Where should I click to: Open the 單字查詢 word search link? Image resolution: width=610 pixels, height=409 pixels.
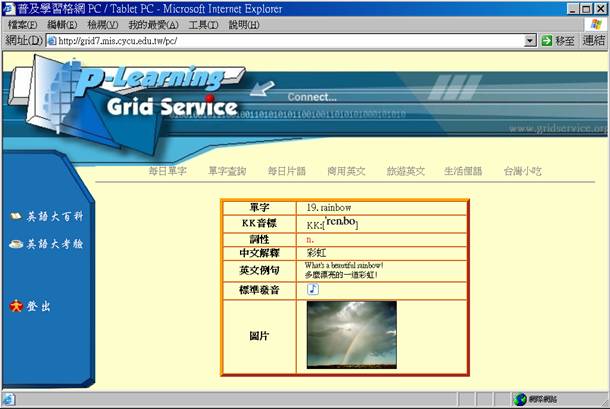coord(227,171)
